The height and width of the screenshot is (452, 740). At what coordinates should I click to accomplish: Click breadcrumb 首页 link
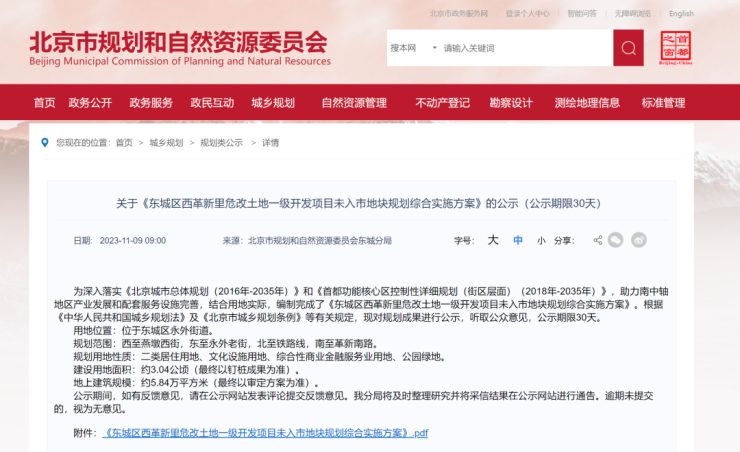pyautogui.click(x=124, y=143)
